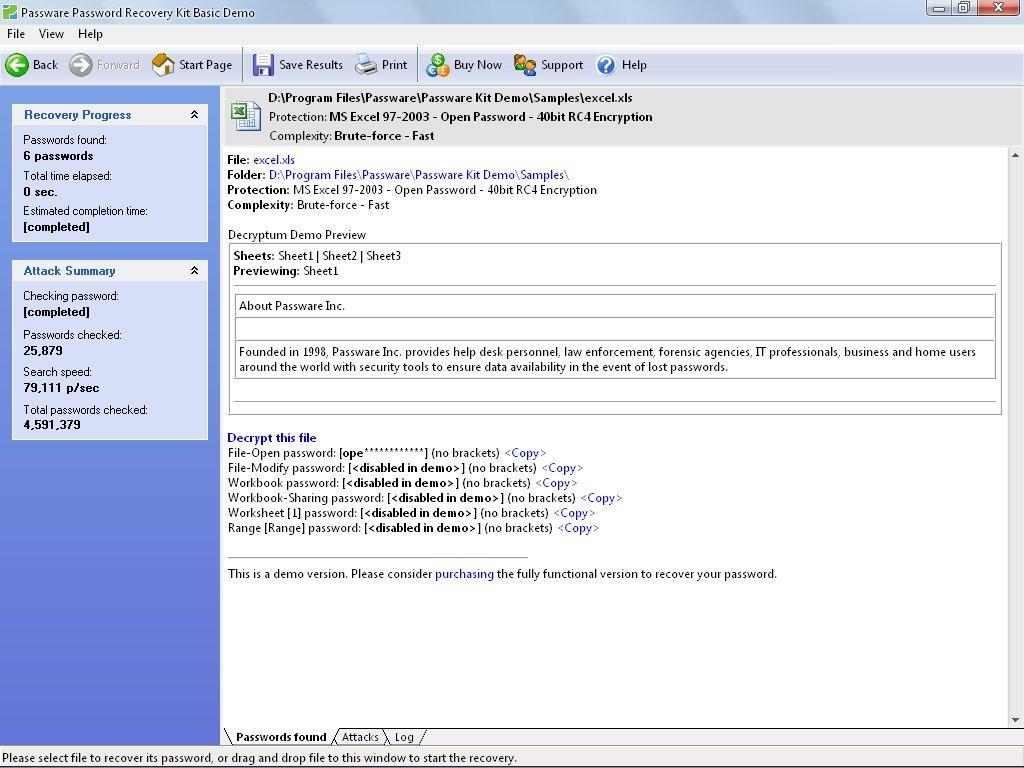Click the 'Founded in 1998' description cell

pos(615,359)
